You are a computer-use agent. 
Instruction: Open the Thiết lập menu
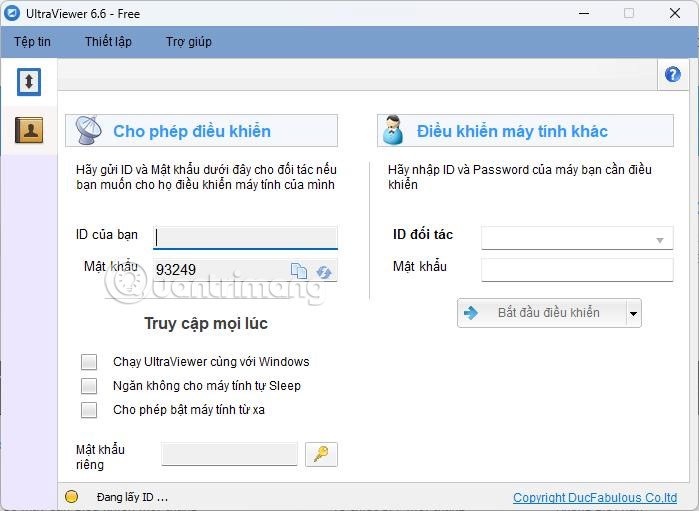pyautogui.click(x=108, y=42)
